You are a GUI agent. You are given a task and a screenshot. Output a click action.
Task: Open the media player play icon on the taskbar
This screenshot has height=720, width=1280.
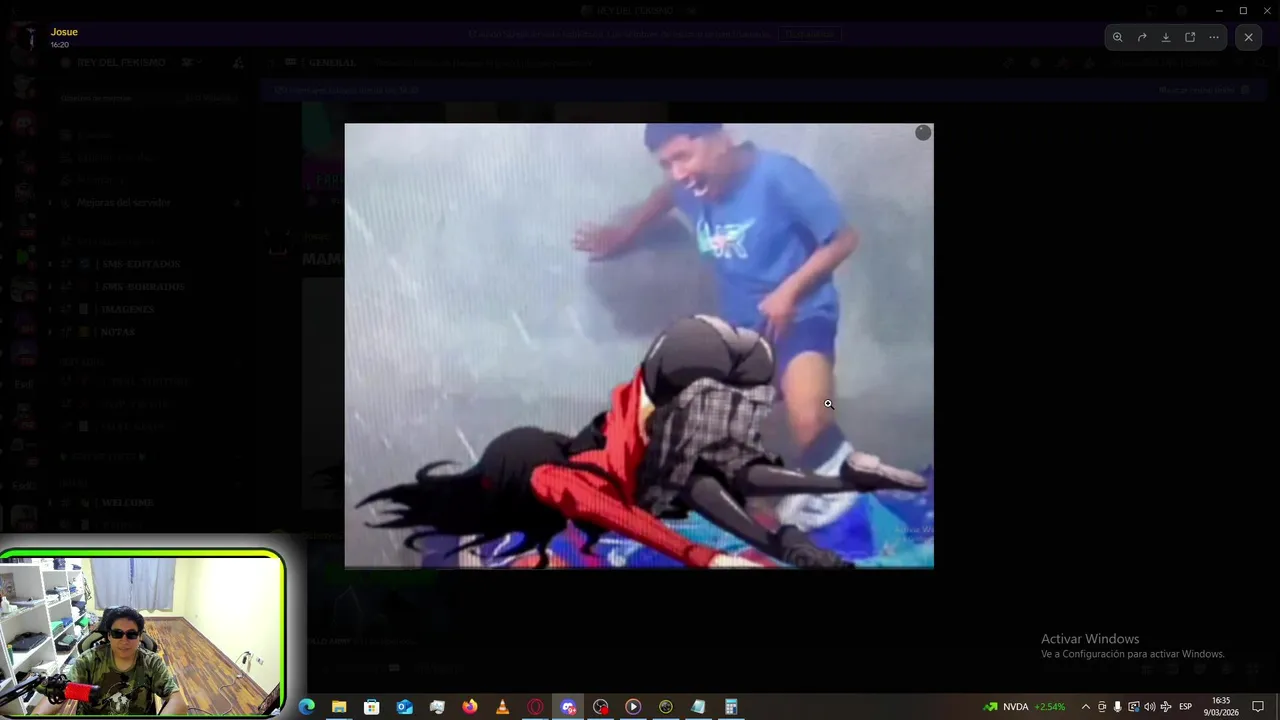(633, 707)
